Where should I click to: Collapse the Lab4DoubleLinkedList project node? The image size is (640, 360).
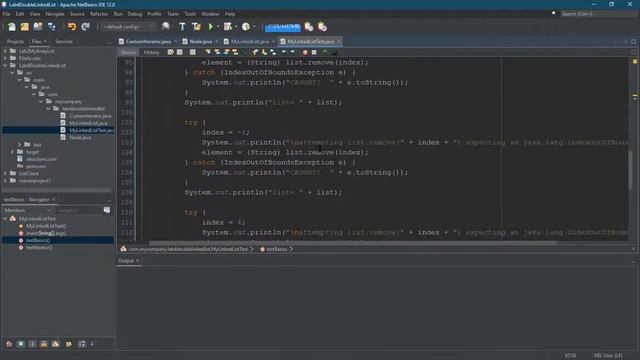(x=5, y=65)
